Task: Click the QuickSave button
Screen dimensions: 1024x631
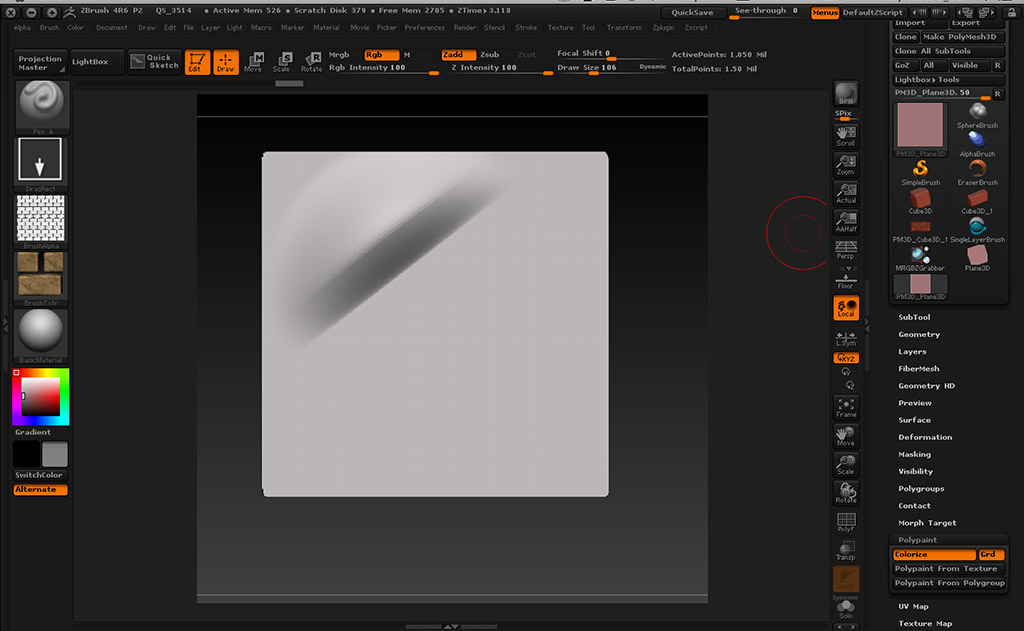Action: point(692,13)
